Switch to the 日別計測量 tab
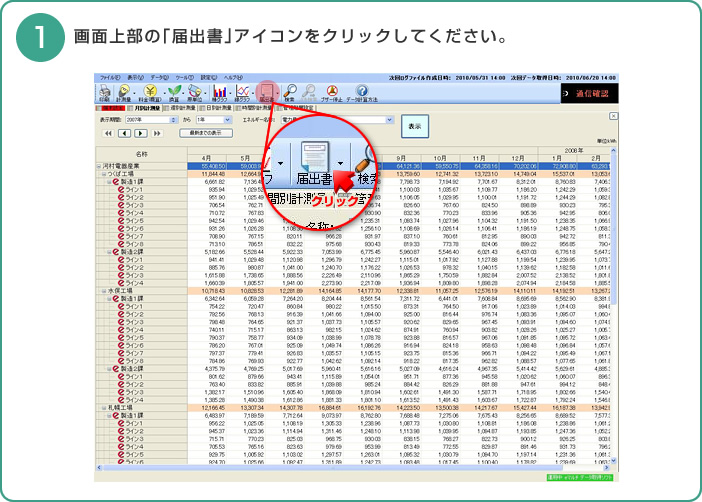This screenshot has width=702, height=502. (216, 108)
